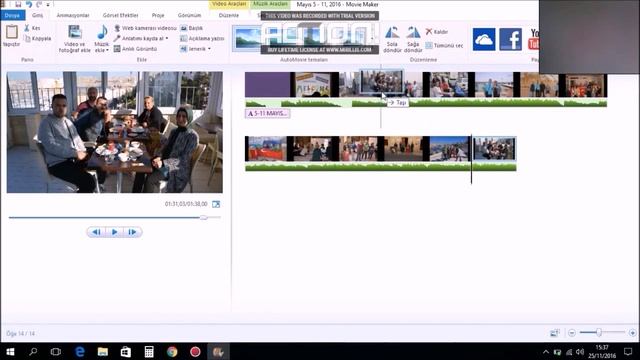
Task: Open the Windows Start menu
Action: tap(11, 351)
